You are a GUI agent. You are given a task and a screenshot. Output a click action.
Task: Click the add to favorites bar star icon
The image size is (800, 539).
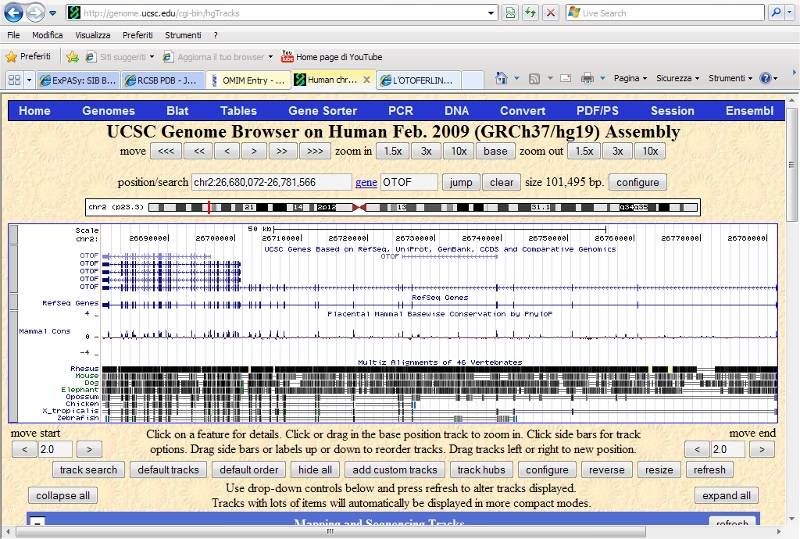(x=72, y=57)
